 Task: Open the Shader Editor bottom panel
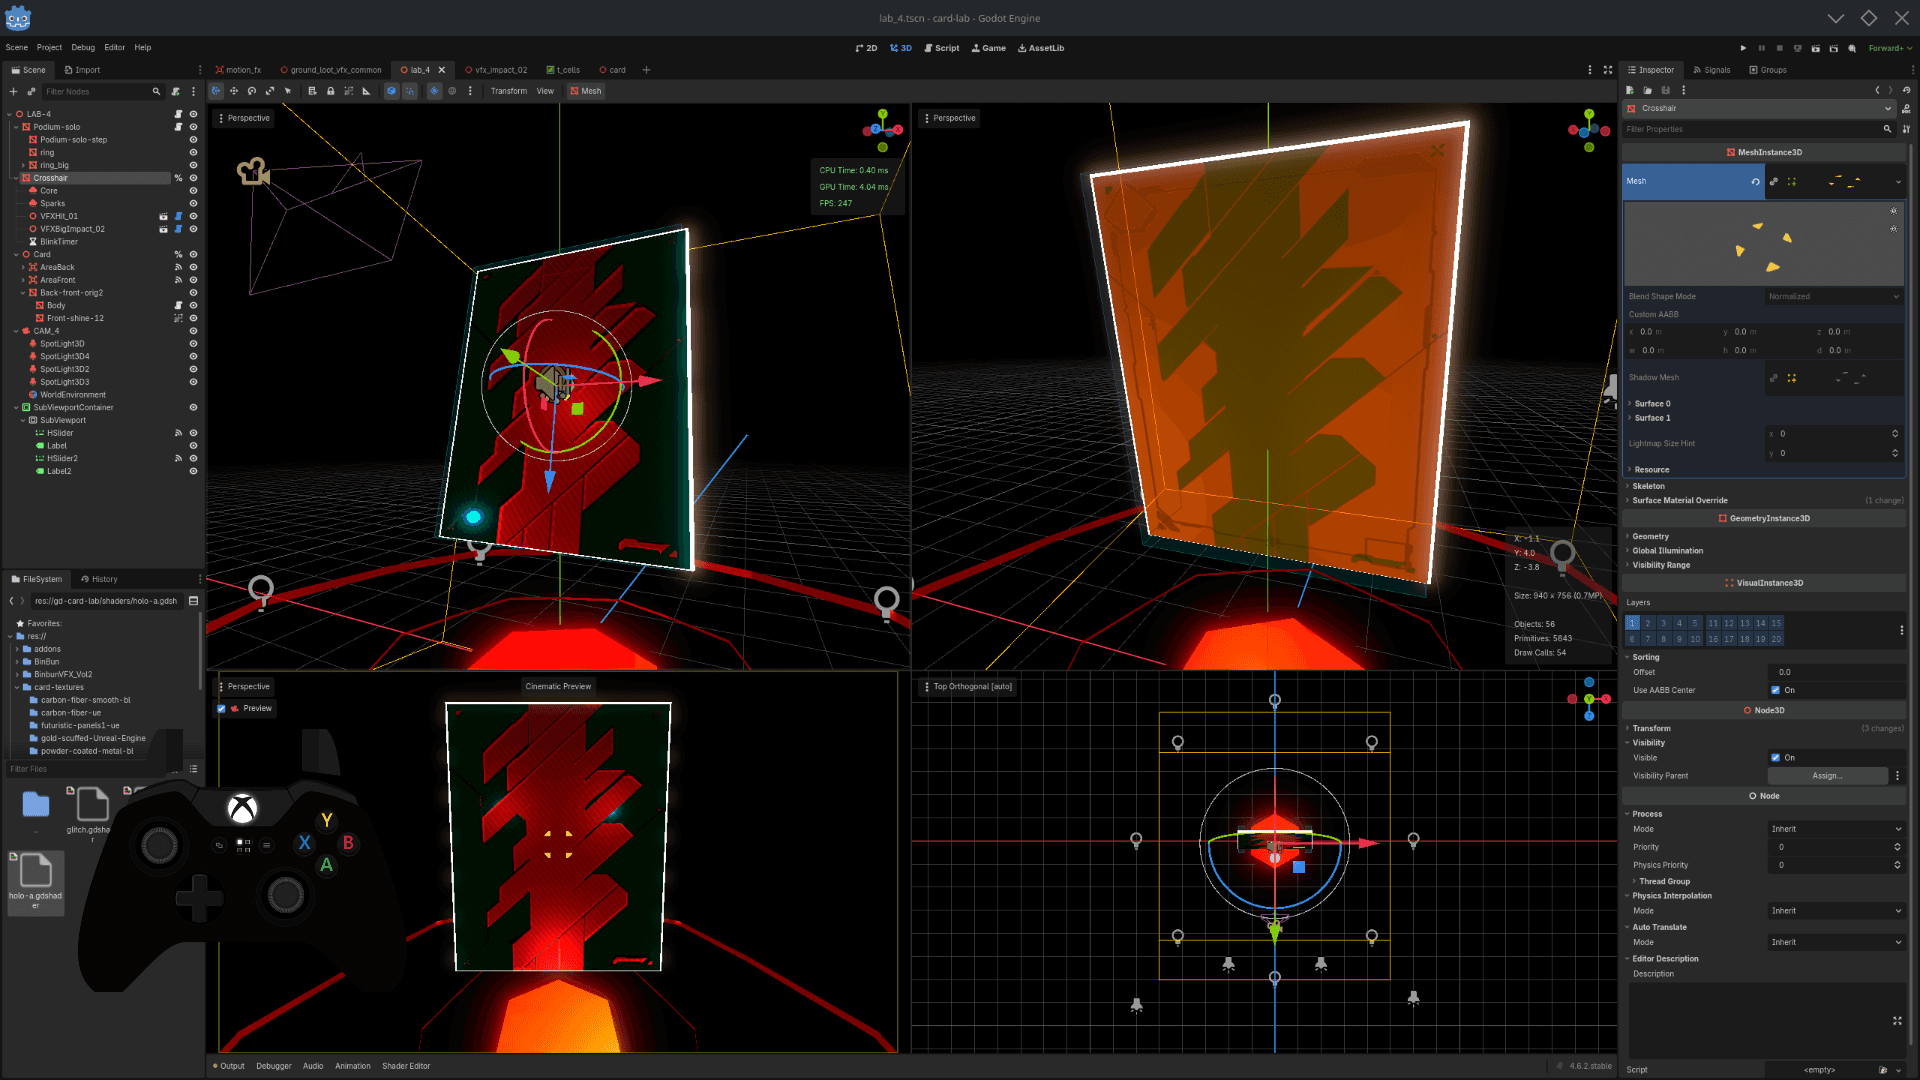click(x=406, y=1066)
